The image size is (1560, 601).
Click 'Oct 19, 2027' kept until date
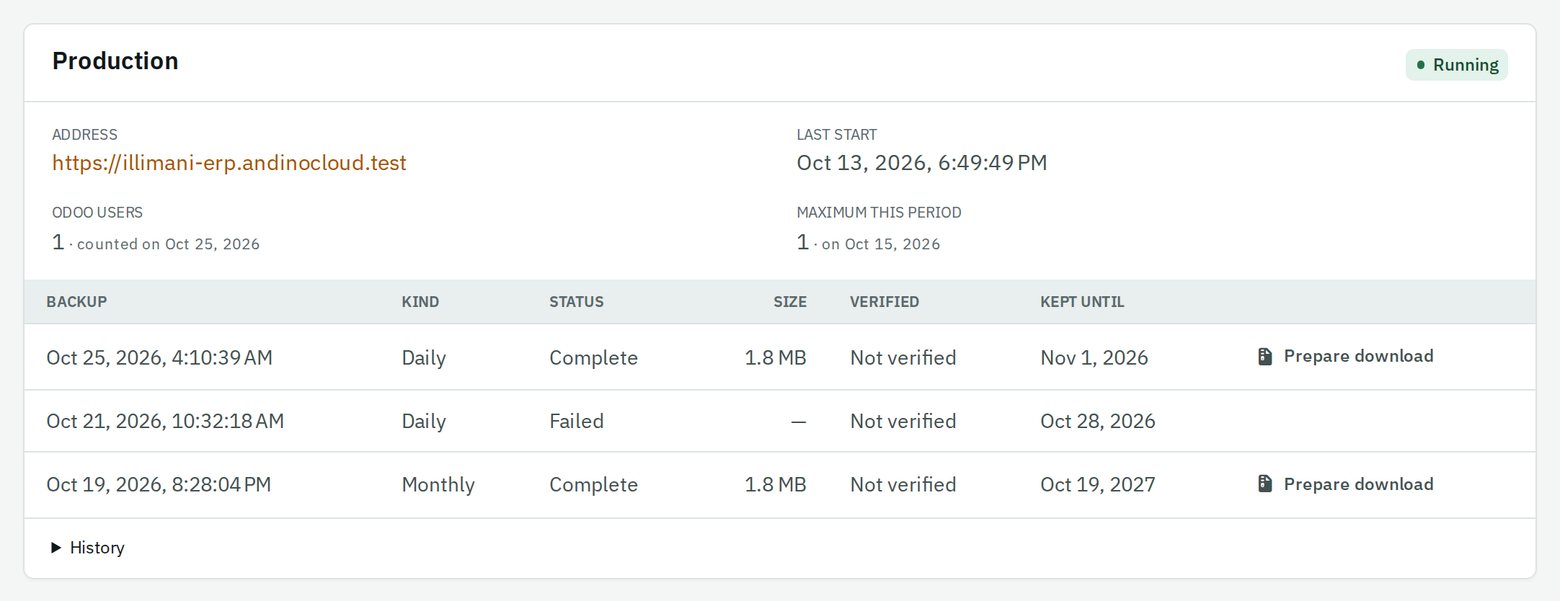click(x=1098, y=485)
